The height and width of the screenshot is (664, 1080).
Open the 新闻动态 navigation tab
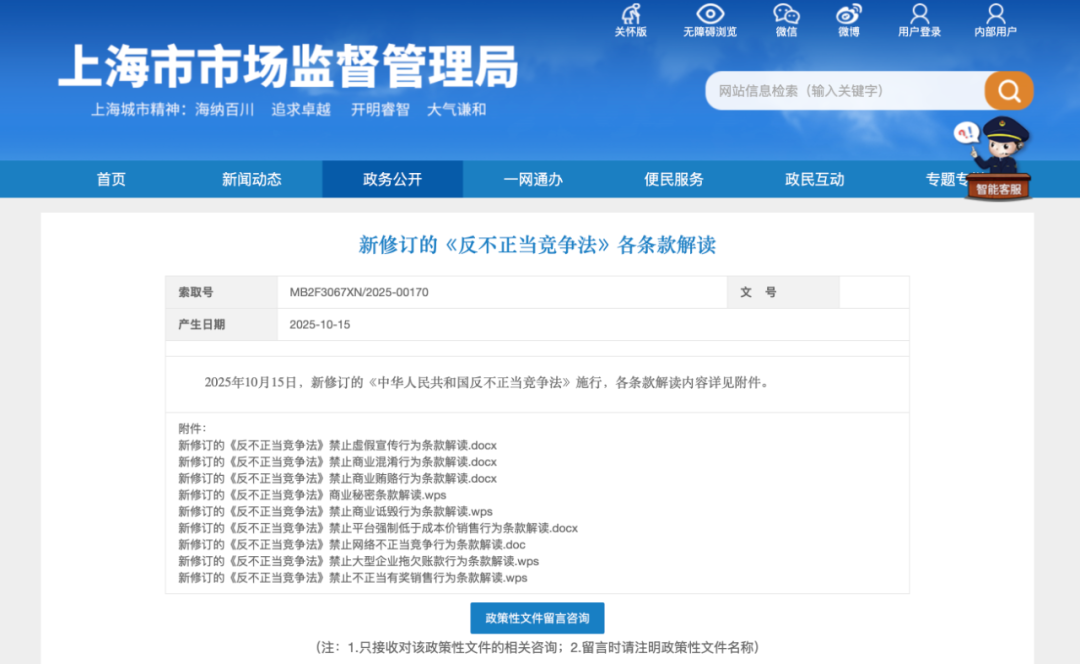click(251, 180)
